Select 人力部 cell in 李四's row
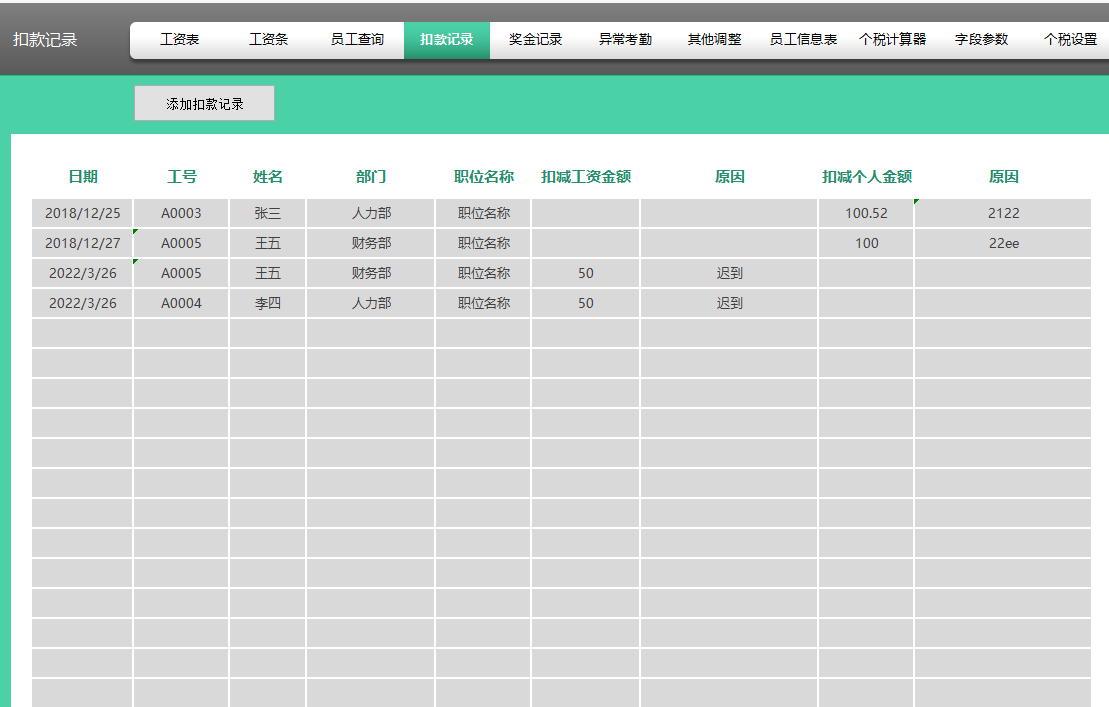 [x=371, y=303]
